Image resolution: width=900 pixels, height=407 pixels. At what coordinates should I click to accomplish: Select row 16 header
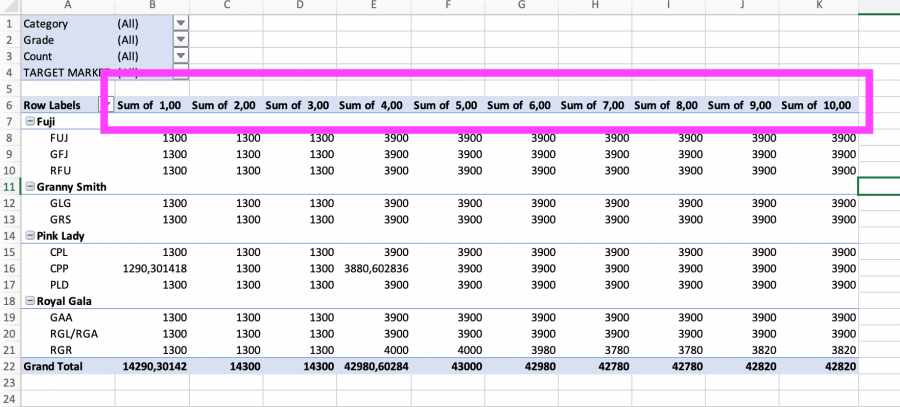10,268
